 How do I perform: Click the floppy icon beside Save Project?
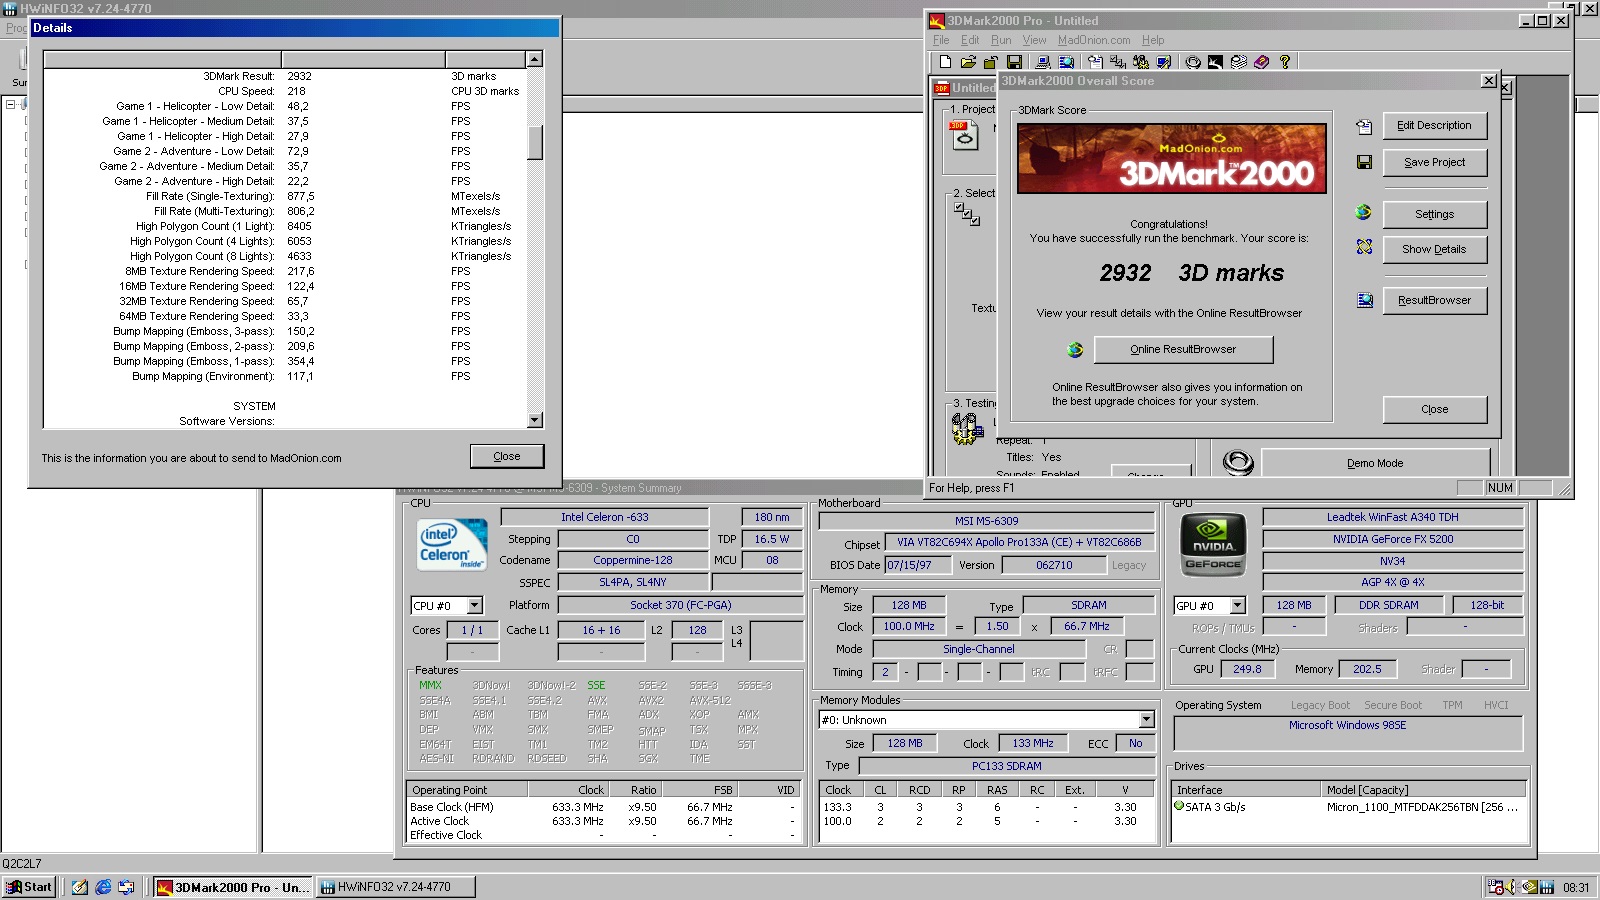pos(1364,162)
